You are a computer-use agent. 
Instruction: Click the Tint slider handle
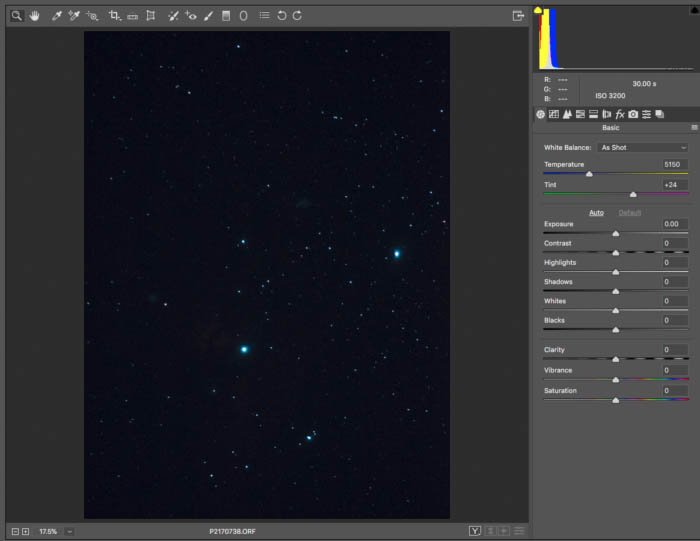(633, 194)
